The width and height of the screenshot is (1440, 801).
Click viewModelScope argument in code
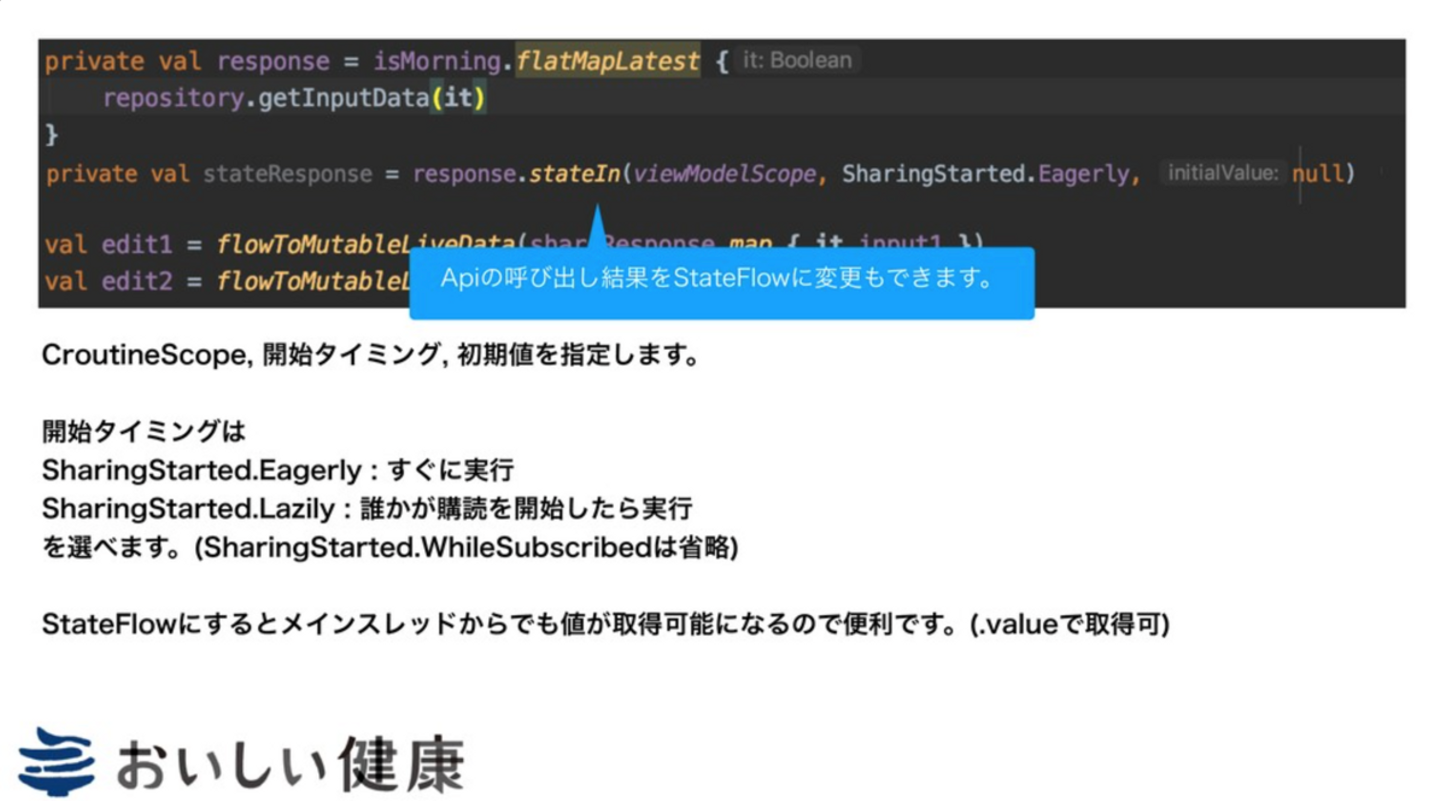724,174
